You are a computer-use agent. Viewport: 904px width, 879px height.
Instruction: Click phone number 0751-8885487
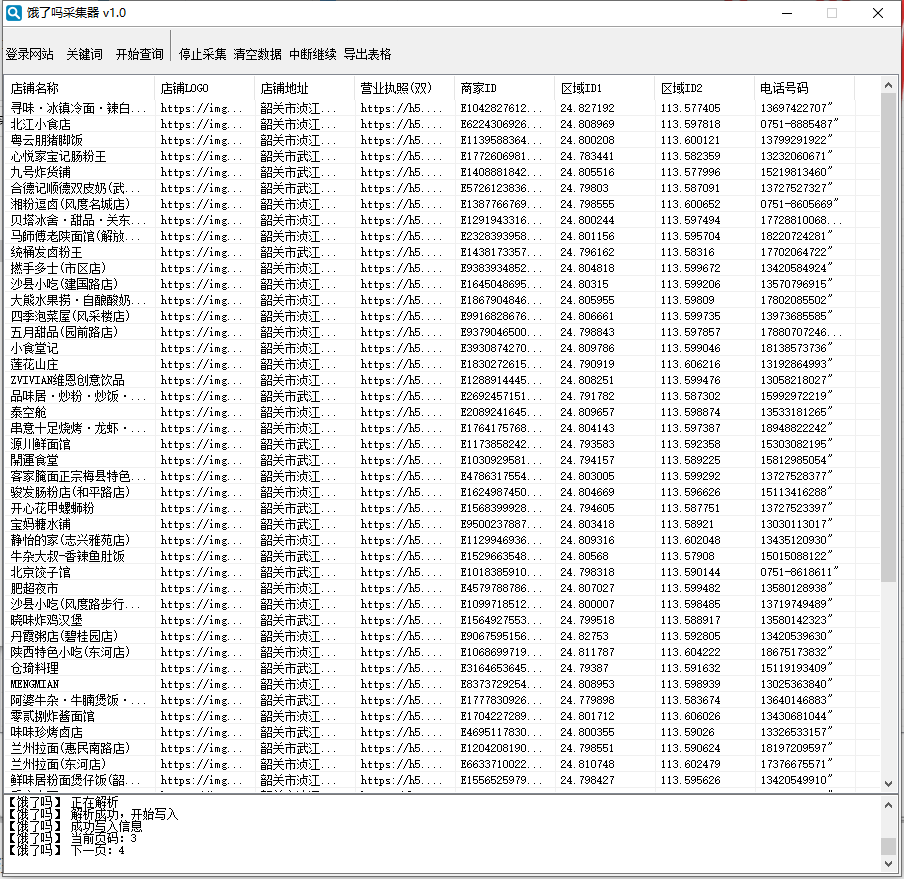[x=799, y=124]
